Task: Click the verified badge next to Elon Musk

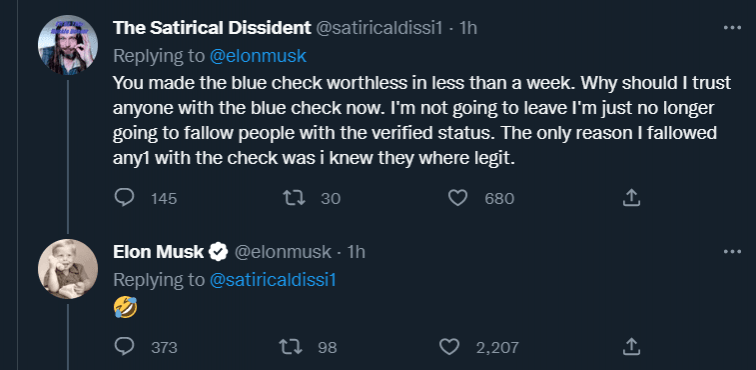Action: (218, 252)
